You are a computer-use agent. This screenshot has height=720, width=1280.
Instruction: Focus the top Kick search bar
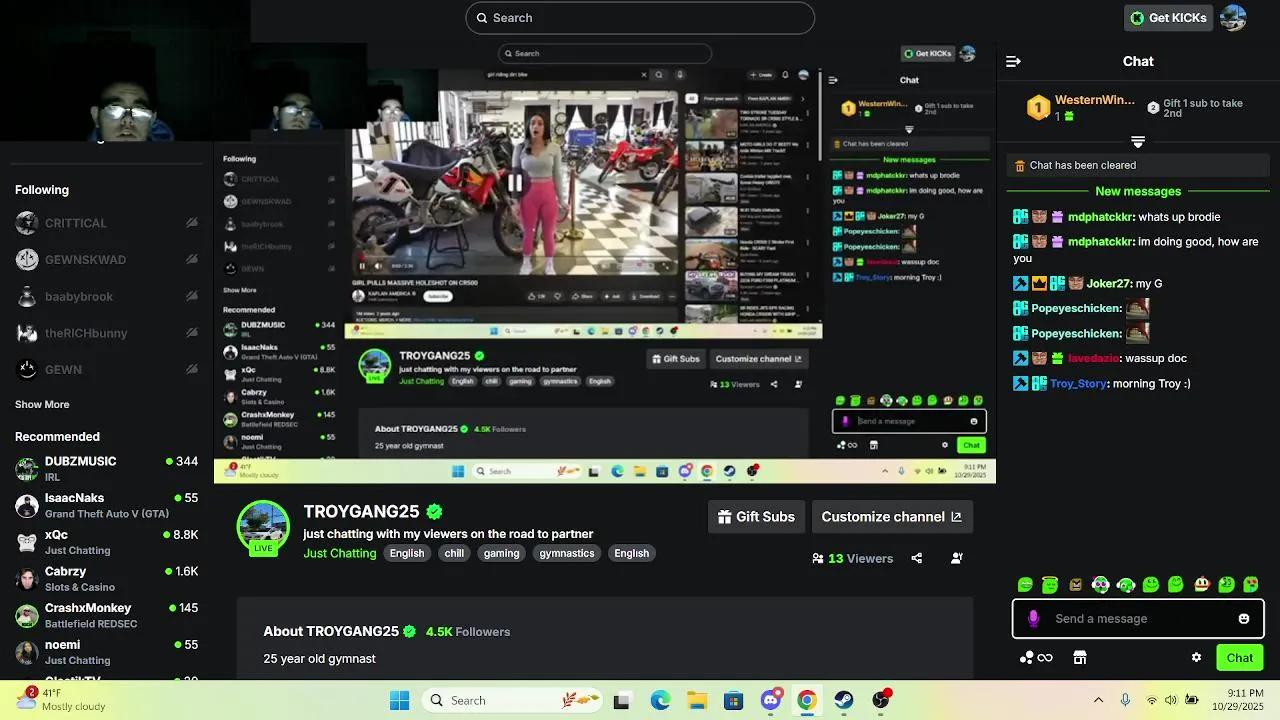[x=640, y=18]
